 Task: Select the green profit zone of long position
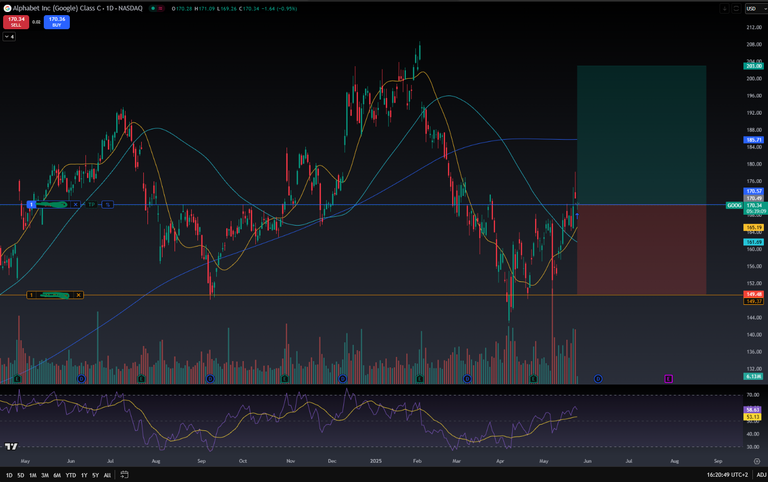pyautogui.click(x=642, y=135)
